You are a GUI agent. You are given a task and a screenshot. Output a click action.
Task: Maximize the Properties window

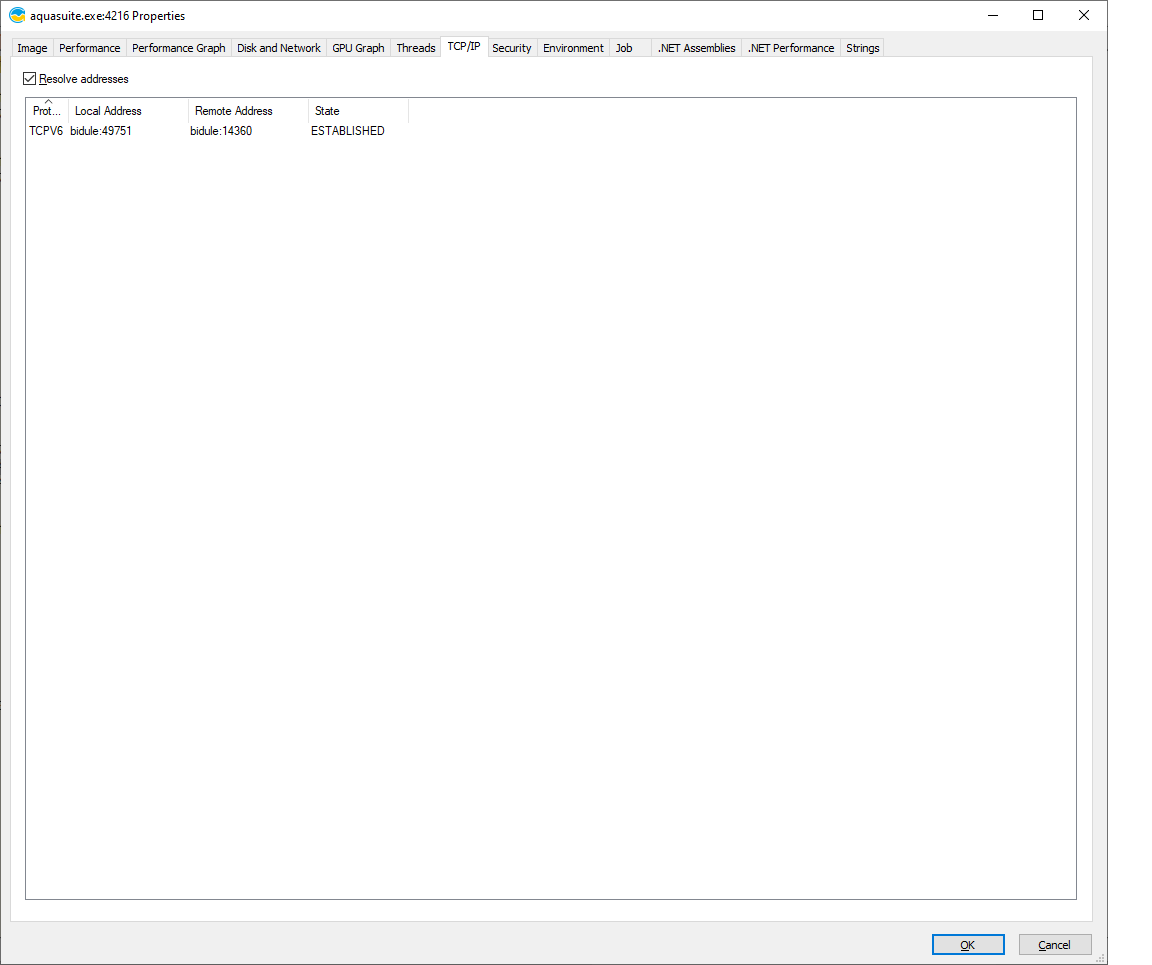click(x=1038, y=15)
